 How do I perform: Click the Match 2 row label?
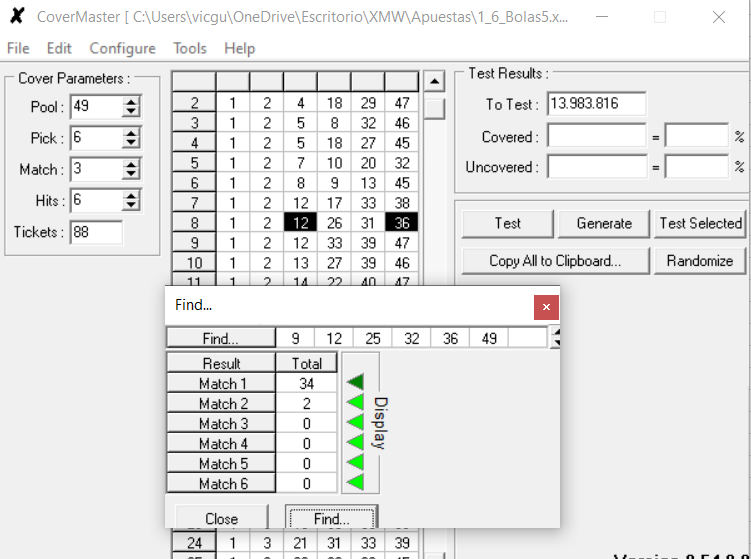pyautogui.click(x=221, y=403)
